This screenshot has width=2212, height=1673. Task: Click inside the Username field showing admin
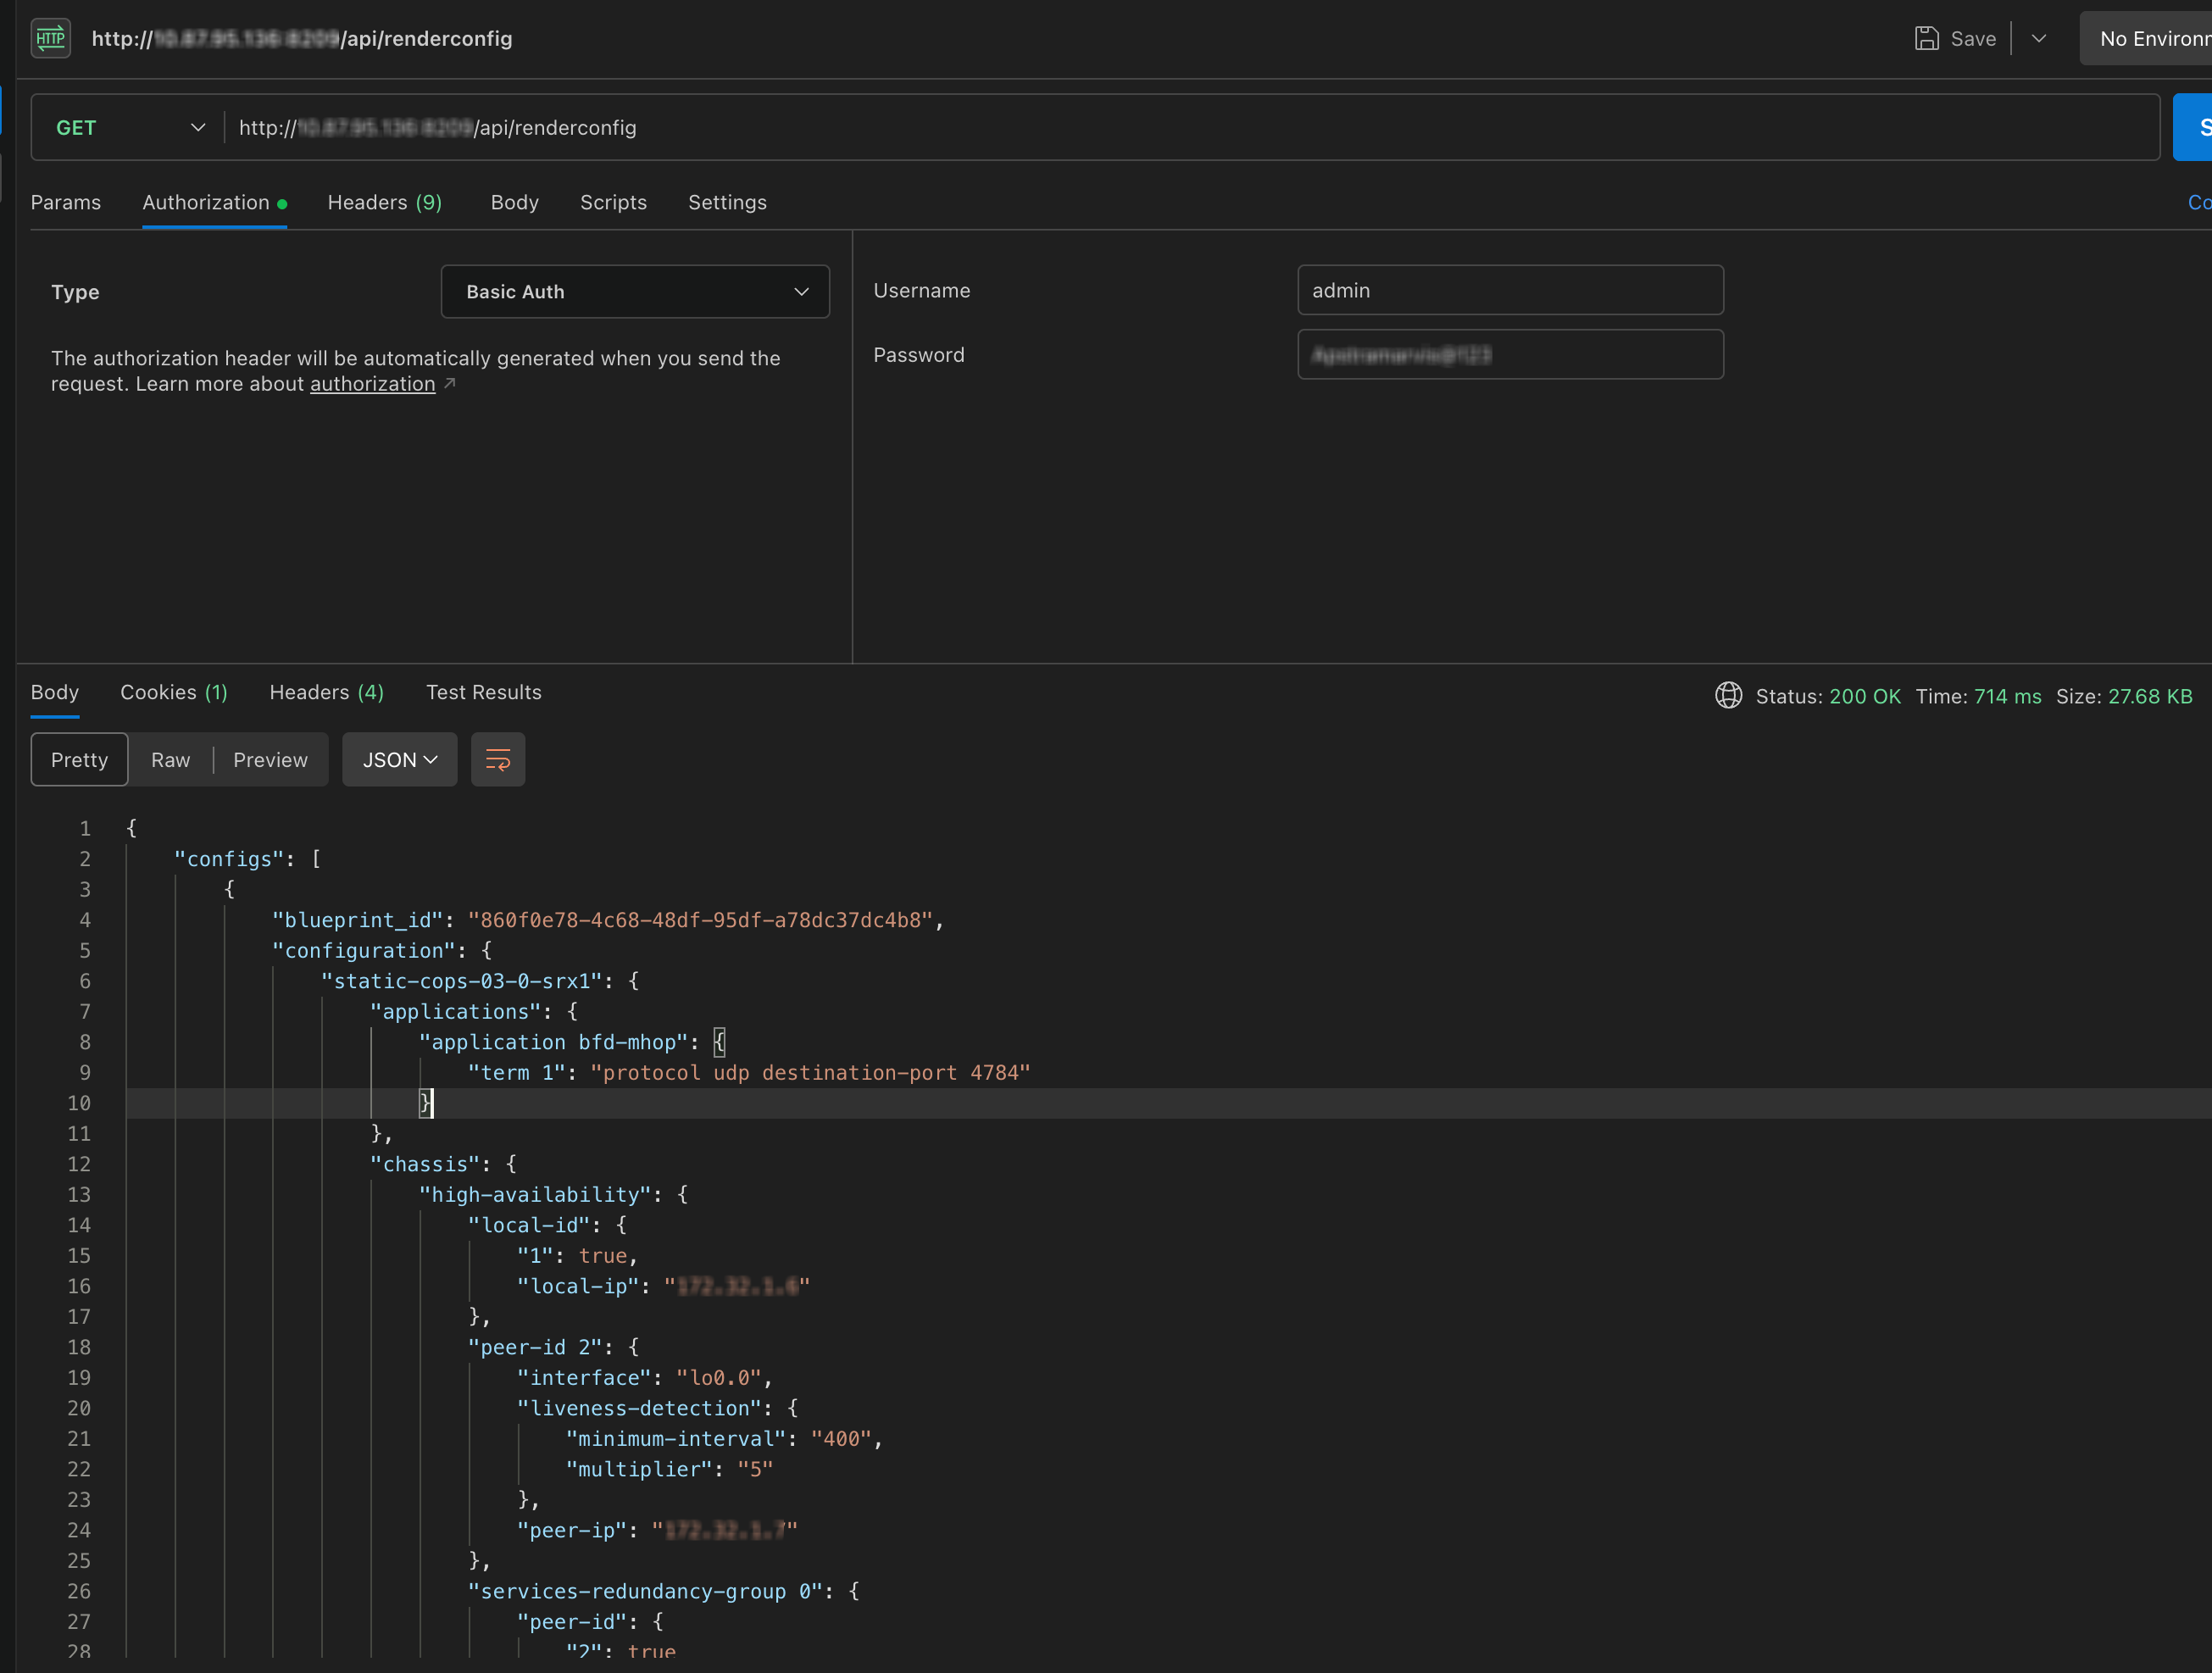coord(1510,290)
